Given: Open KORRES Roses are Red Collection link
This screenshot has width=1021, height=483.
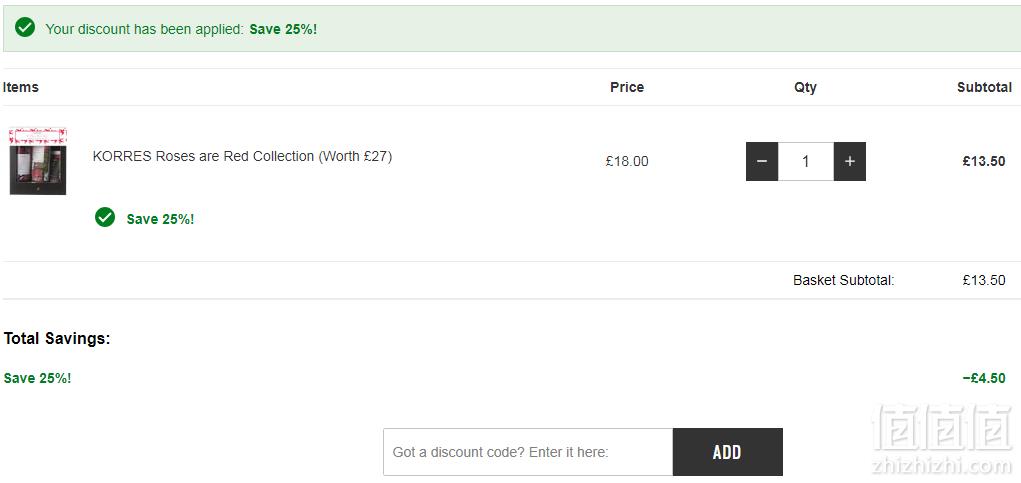Looking at the screenshot, I should (x=242, y=156).
